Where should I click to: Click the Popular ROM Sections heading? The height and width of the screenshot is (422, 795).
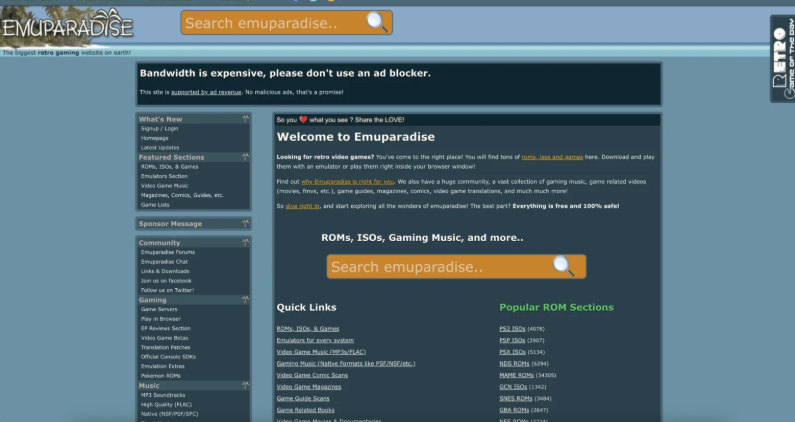556,307
